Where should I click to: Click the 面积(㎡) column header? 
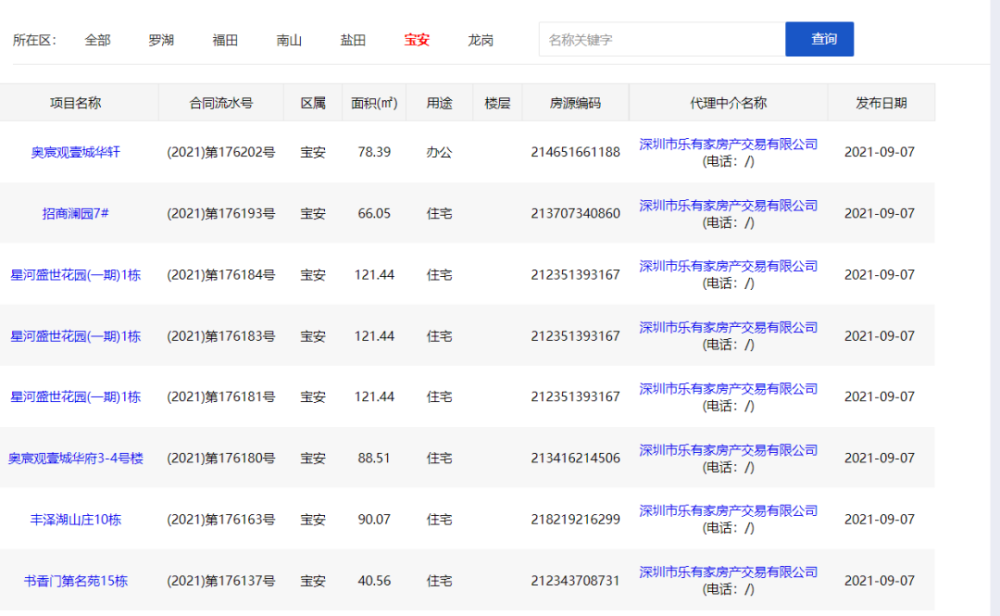click(374, 103)
